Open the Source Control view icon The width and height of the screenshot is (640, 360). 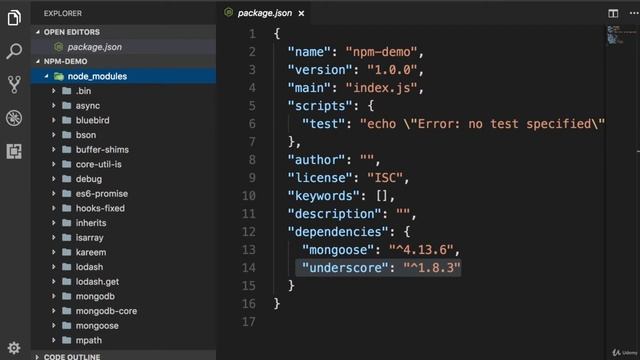(x=14, y=84)
